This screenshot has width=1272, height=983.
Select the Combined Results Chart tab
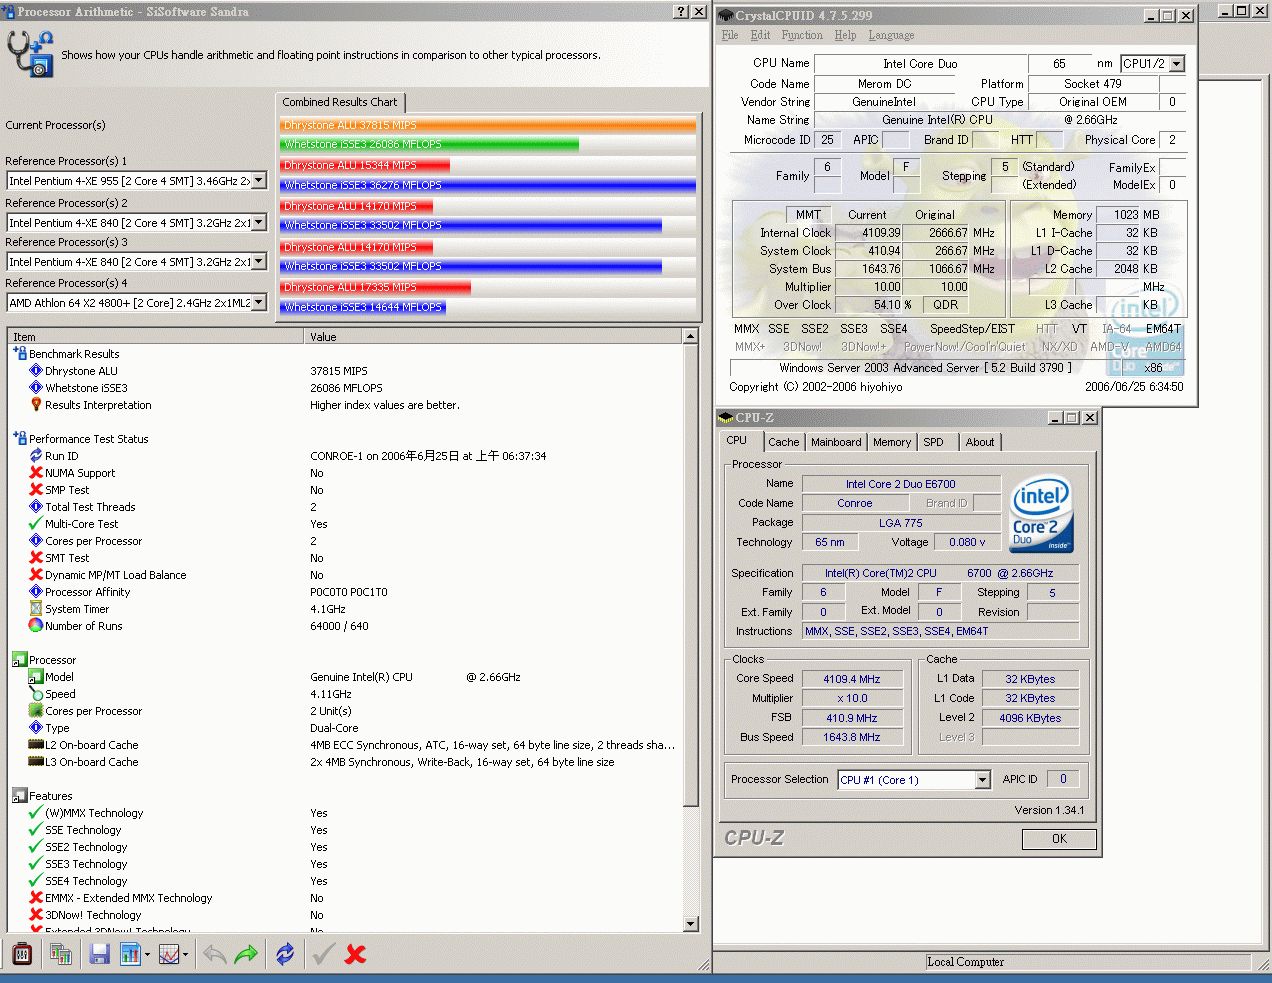(x=340, y=102)
